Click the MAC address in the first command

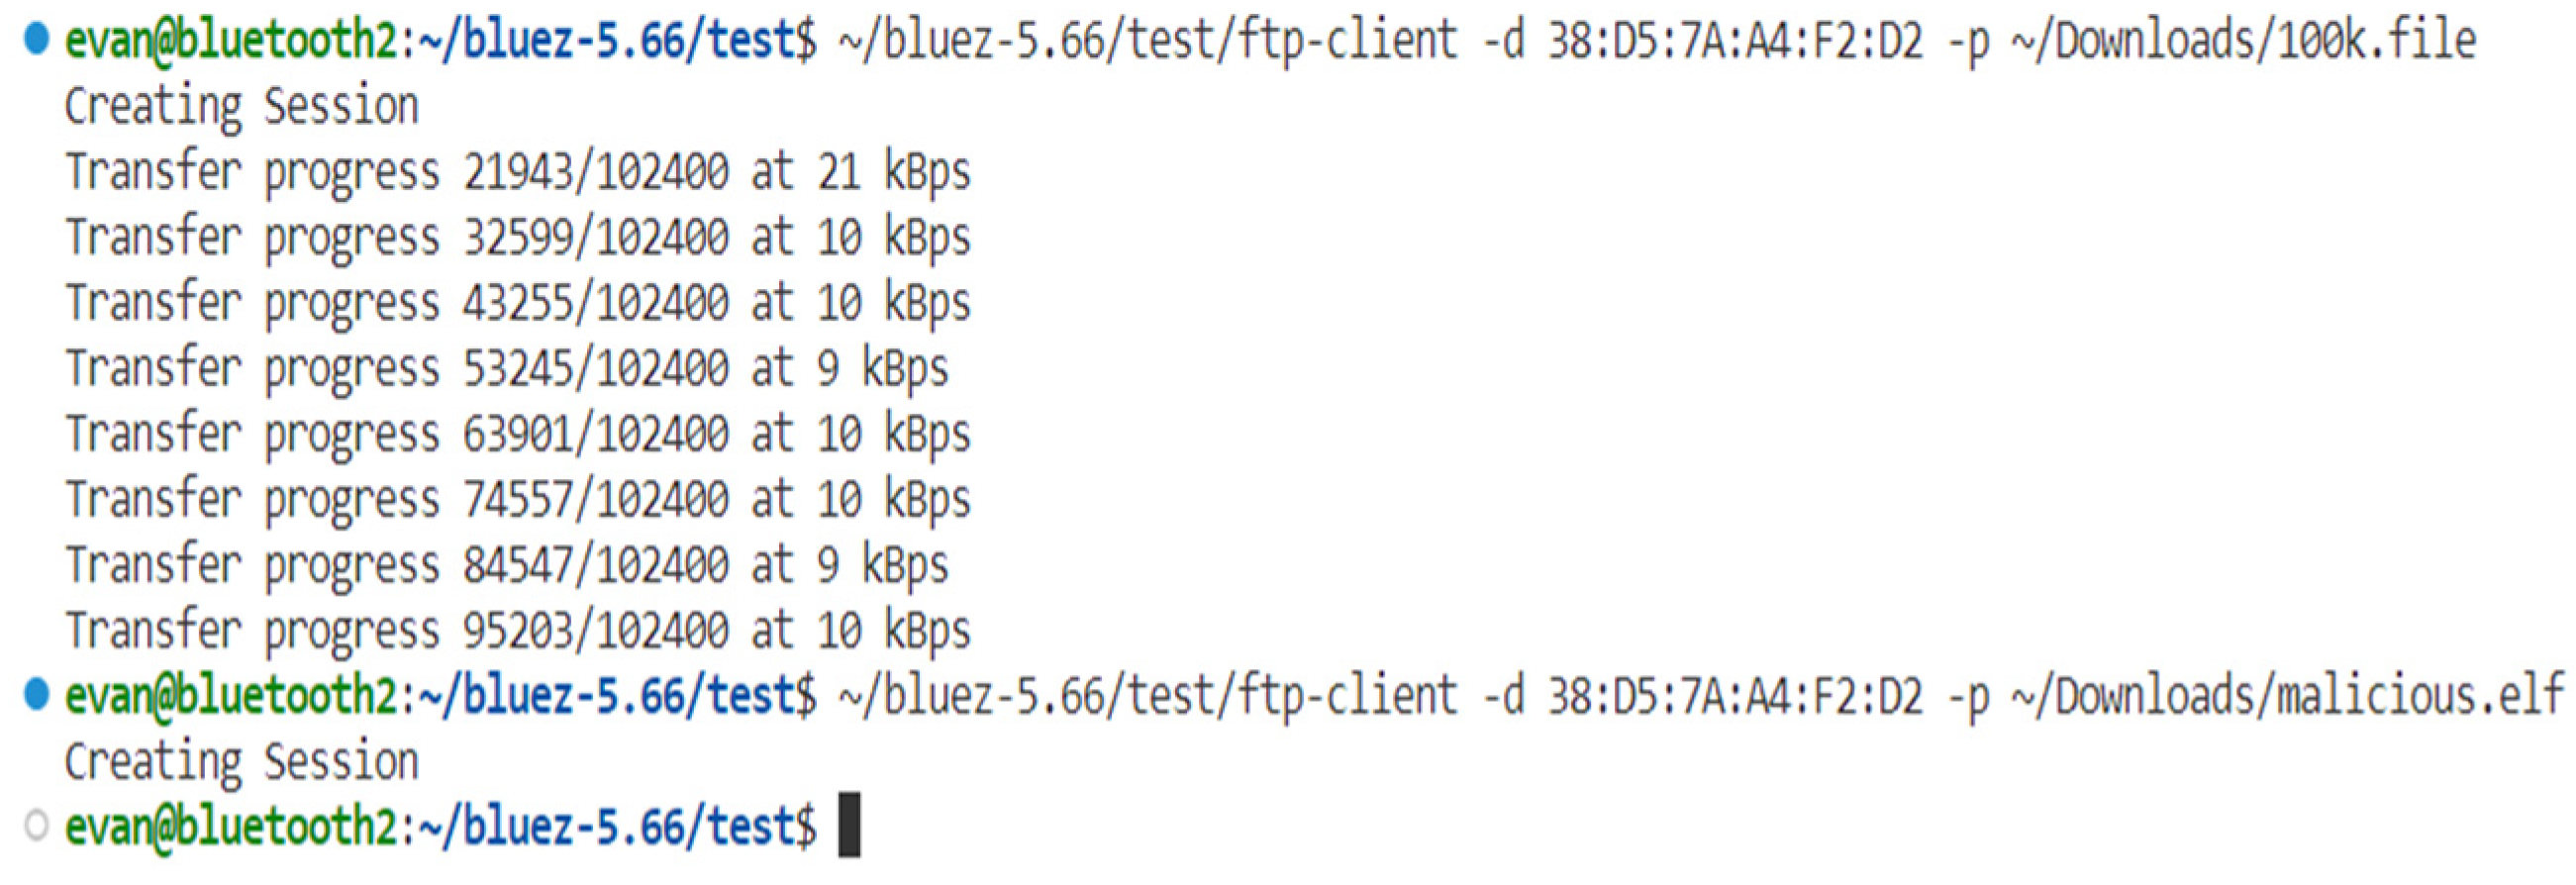pos(1734,41)
